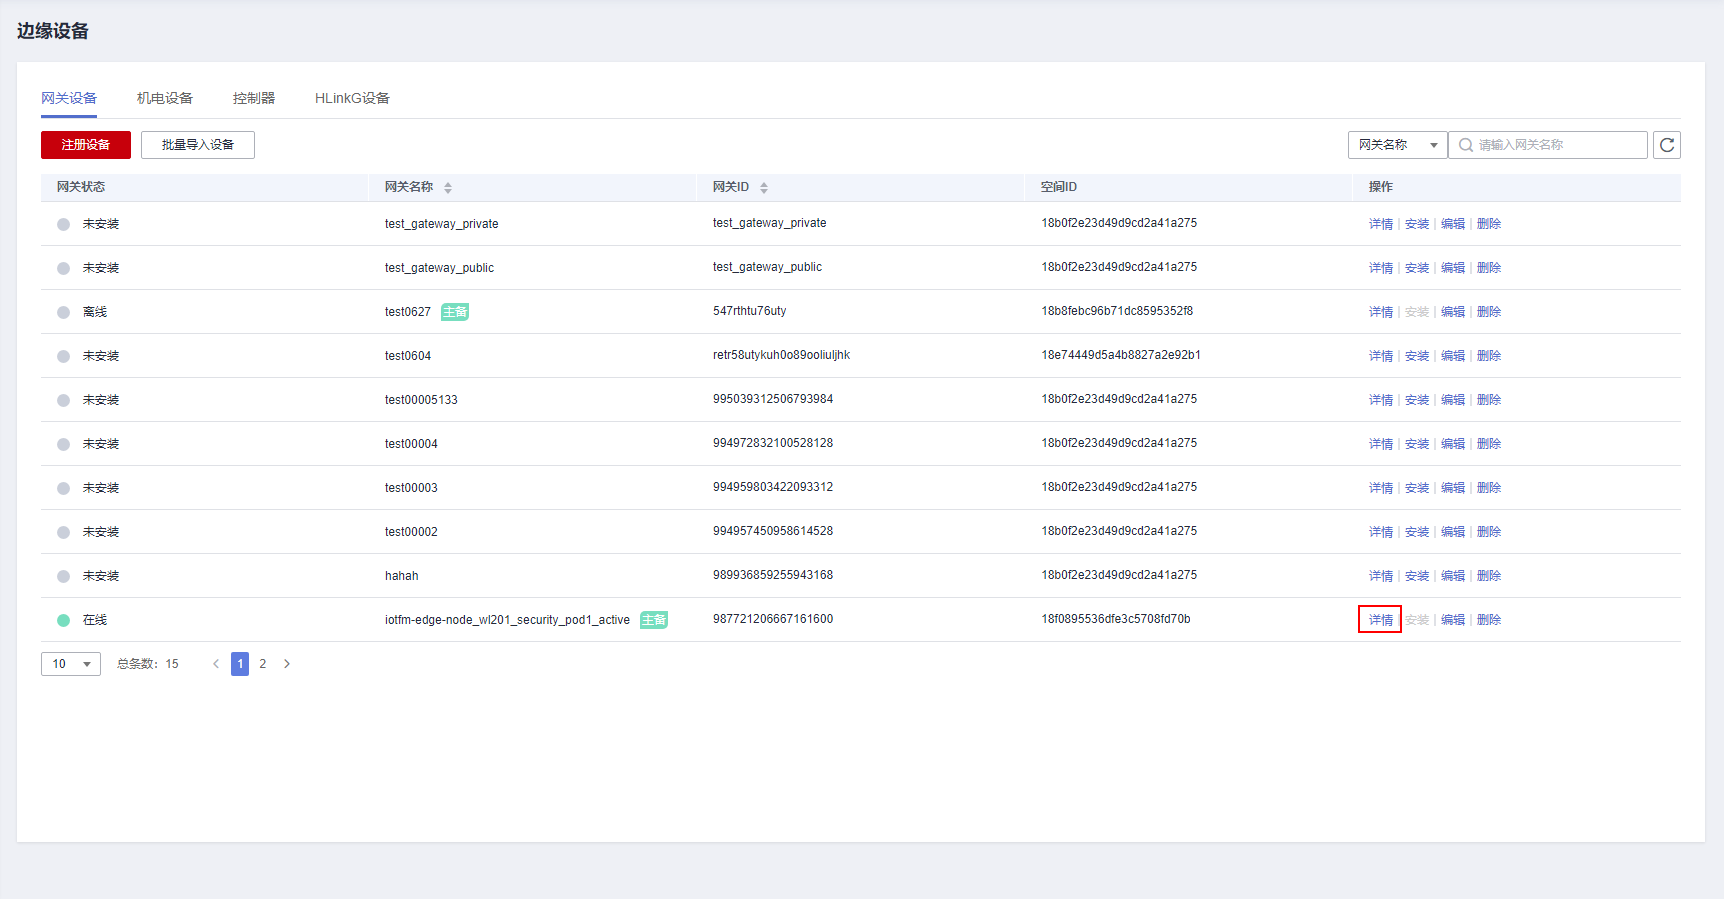Go to previous page arrow
This screenshot has height=899, width=1724.
pyautogui.click(x=215, y=664)
